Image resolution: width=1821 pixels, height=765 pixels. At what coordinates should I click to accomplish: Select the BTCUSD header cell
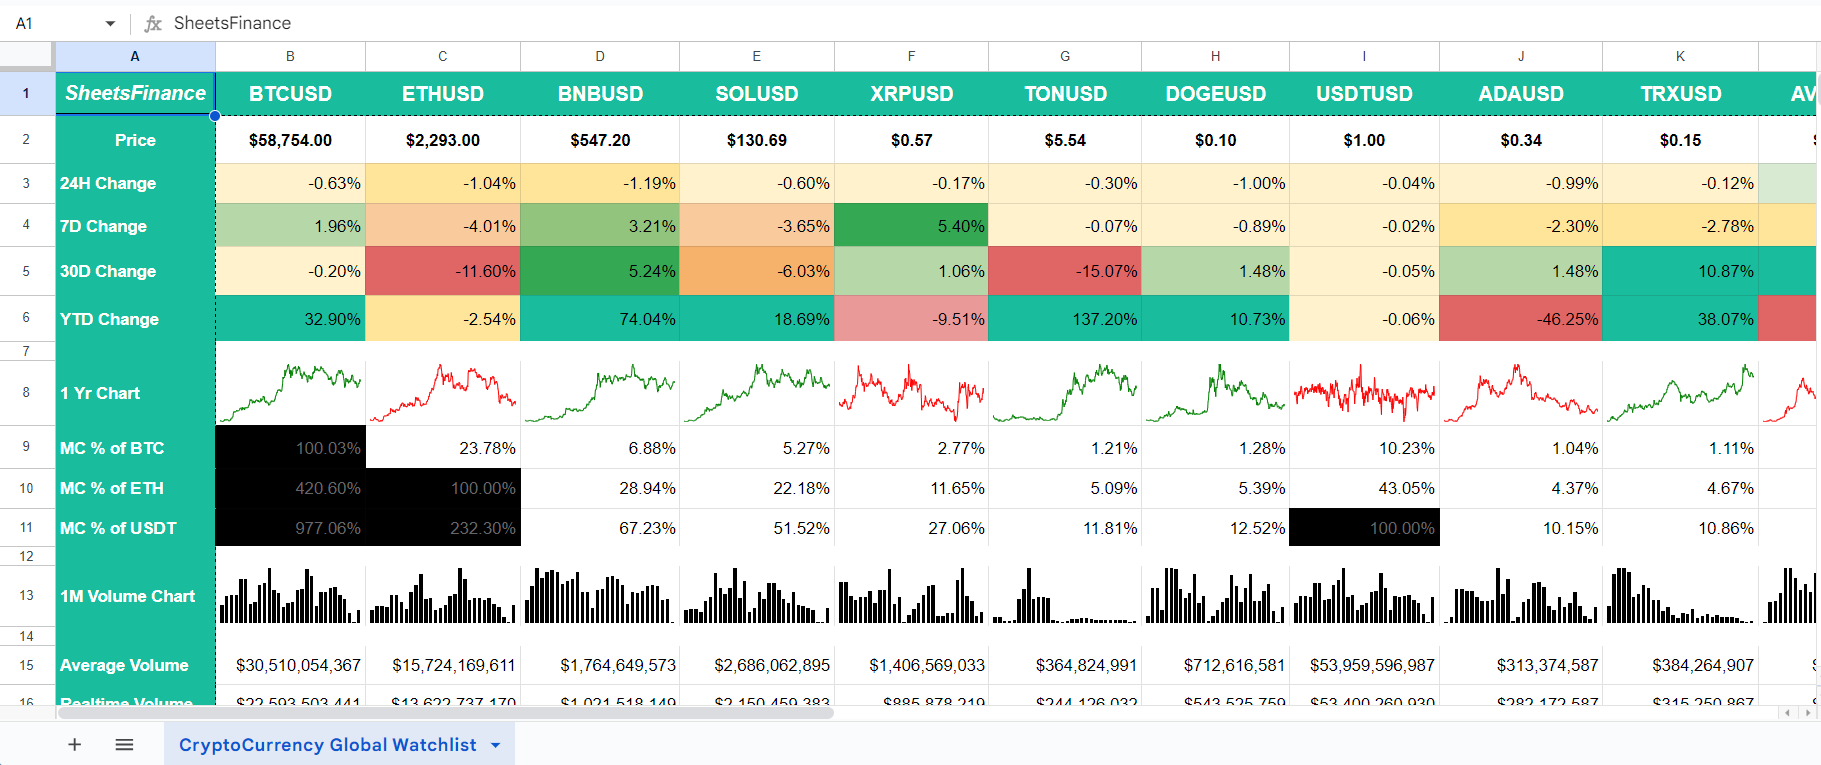[x=290, y=94]
